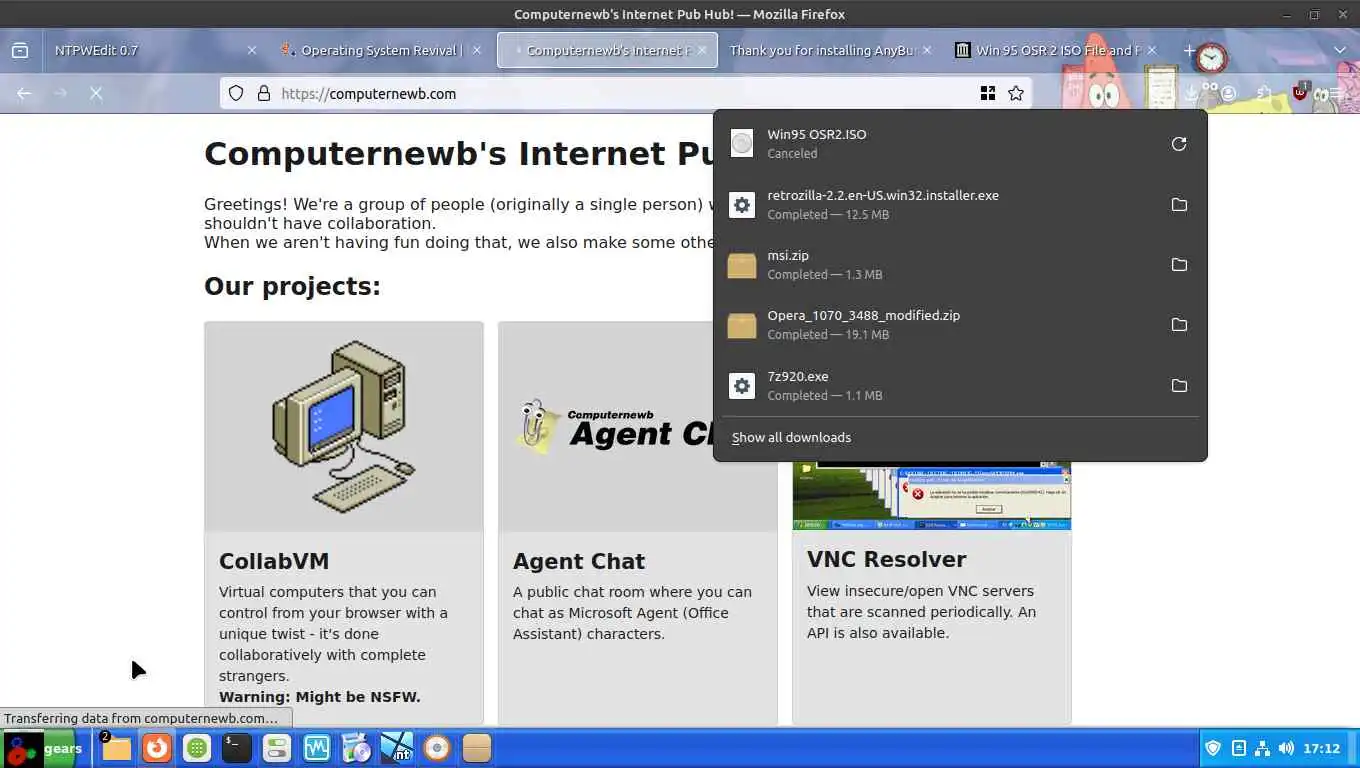1360x768 pixels.
Task: Select the Computernewb's Internet Pub Hub tab
Action: click(607, 50)
